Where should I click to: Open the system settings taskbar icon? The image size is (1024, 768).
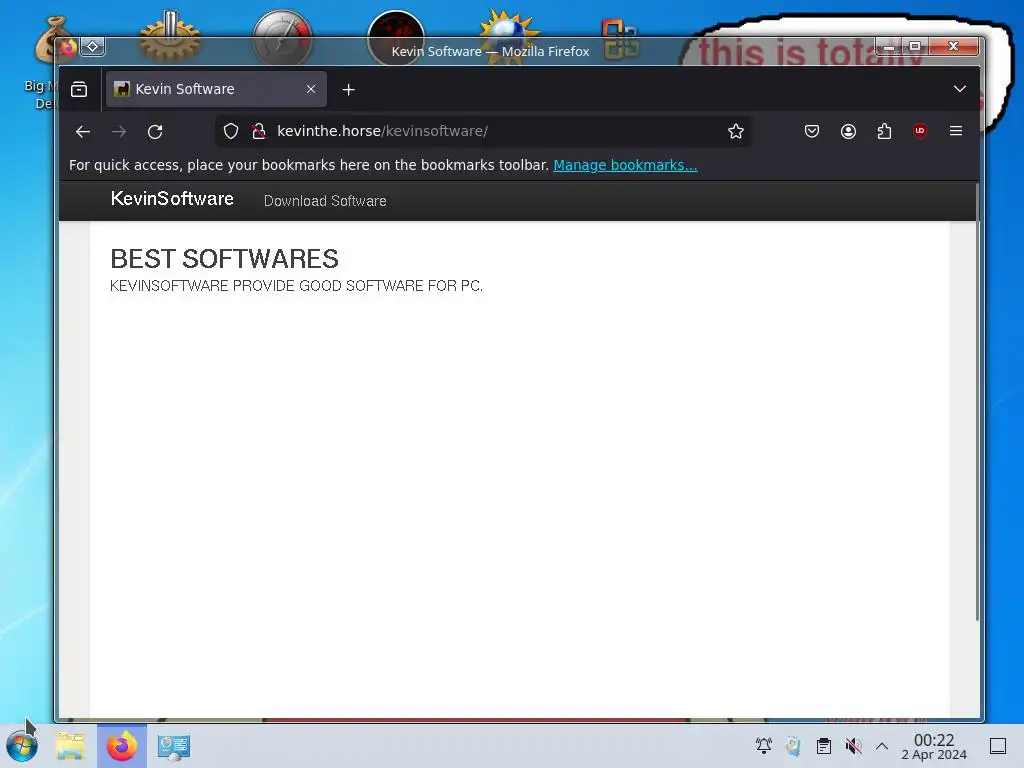174,746
